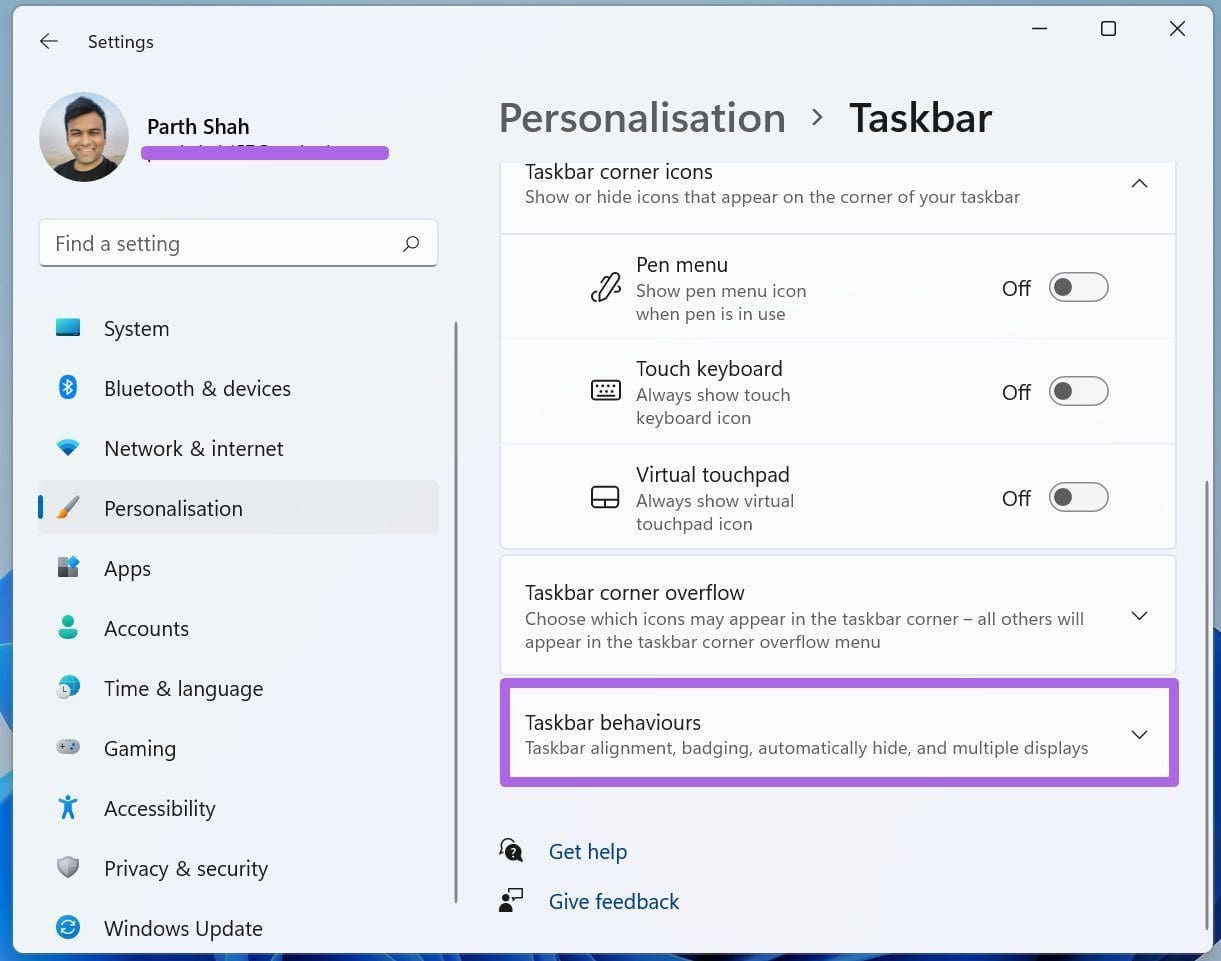Viewport: 1221px width, 961px height.
Task: Enable the Touch keyboard toggle
Action: pyautogui.click(x=1078, y=391)
